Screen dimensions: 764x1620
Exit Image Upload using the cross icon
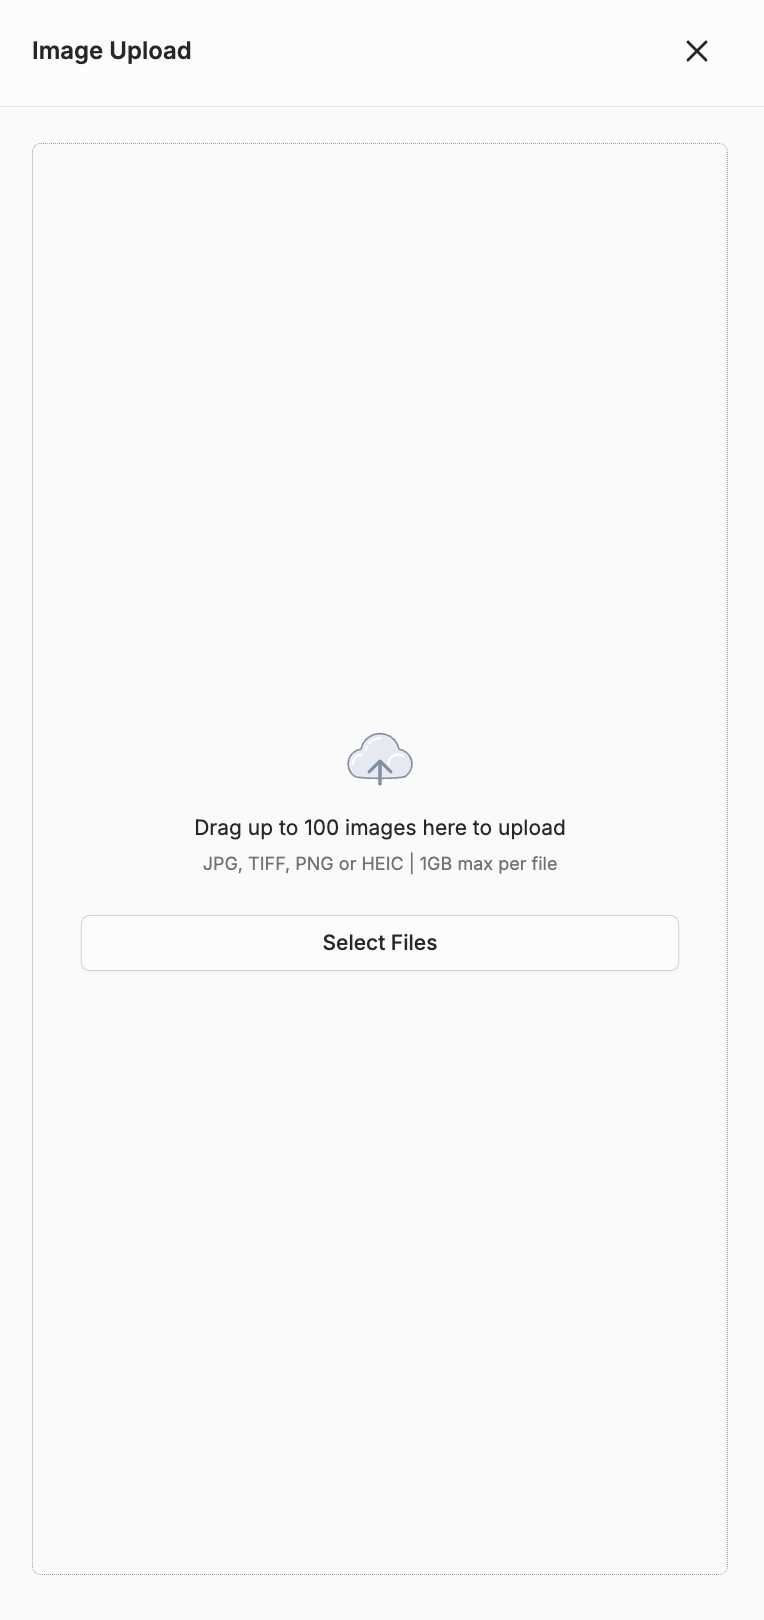[697, 51]
